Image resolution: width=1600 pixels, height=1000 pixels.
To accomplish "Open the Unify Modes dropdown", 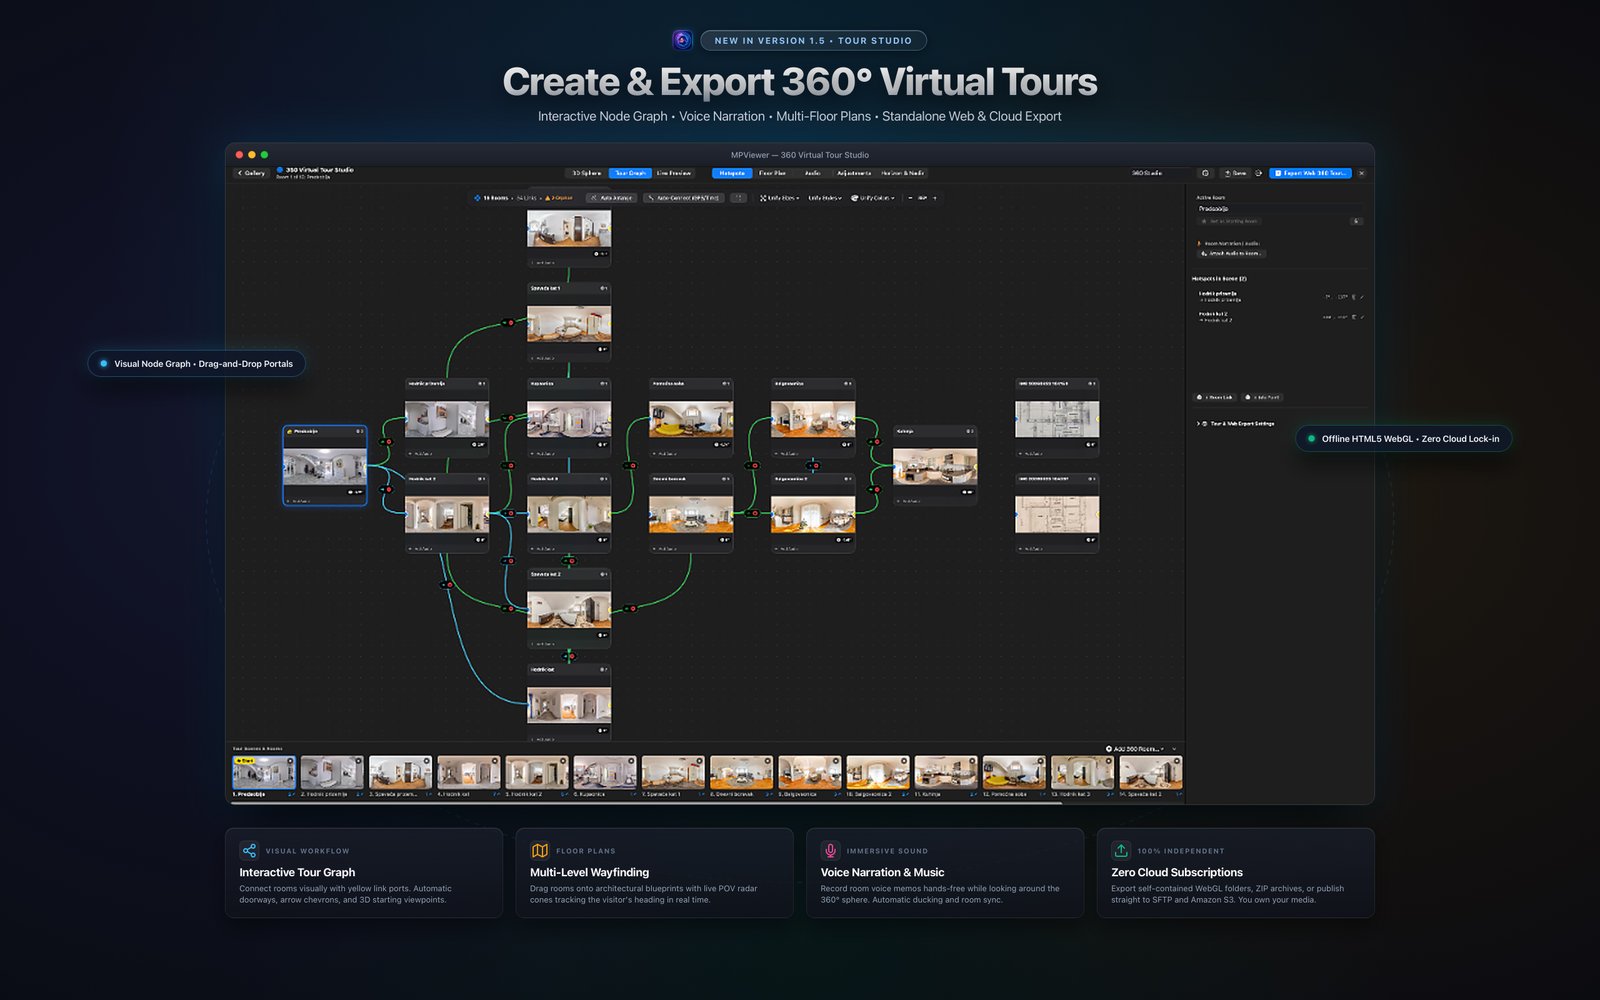I will (x=825, y=198).
